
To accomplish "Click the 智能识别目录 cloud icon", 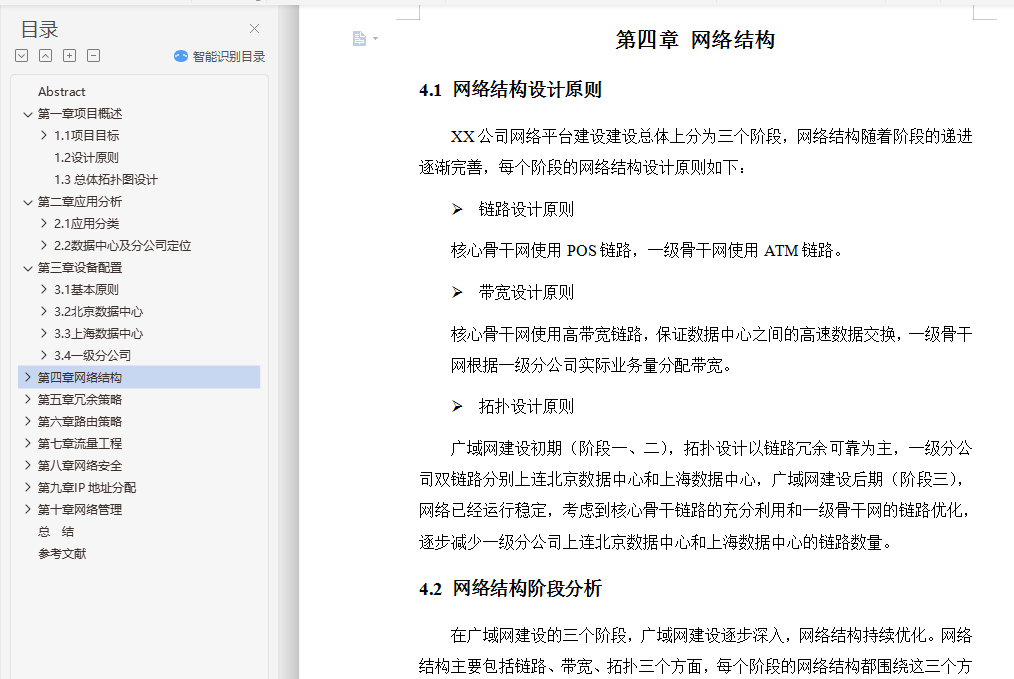I will (x=181, y=56).
